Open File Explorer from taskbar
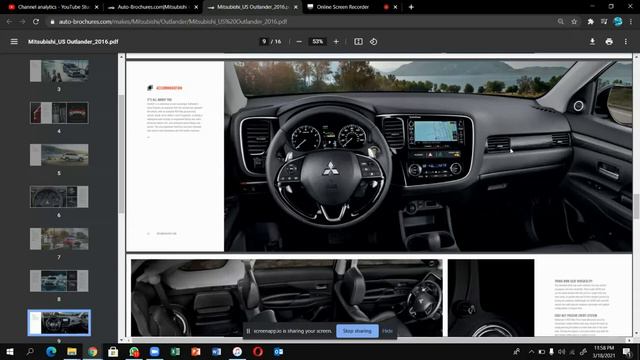The height and width of the screenshot is (360, 640). pos(72,351)
